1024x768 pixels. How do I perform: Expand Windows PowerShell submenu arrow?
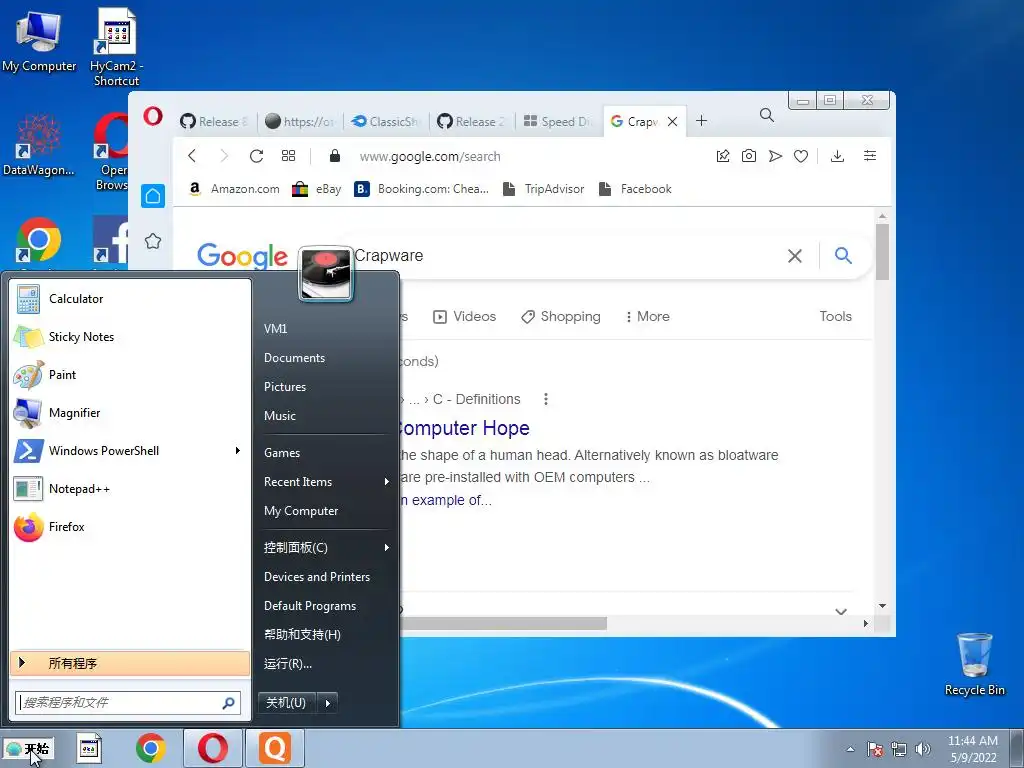(238, 451)
